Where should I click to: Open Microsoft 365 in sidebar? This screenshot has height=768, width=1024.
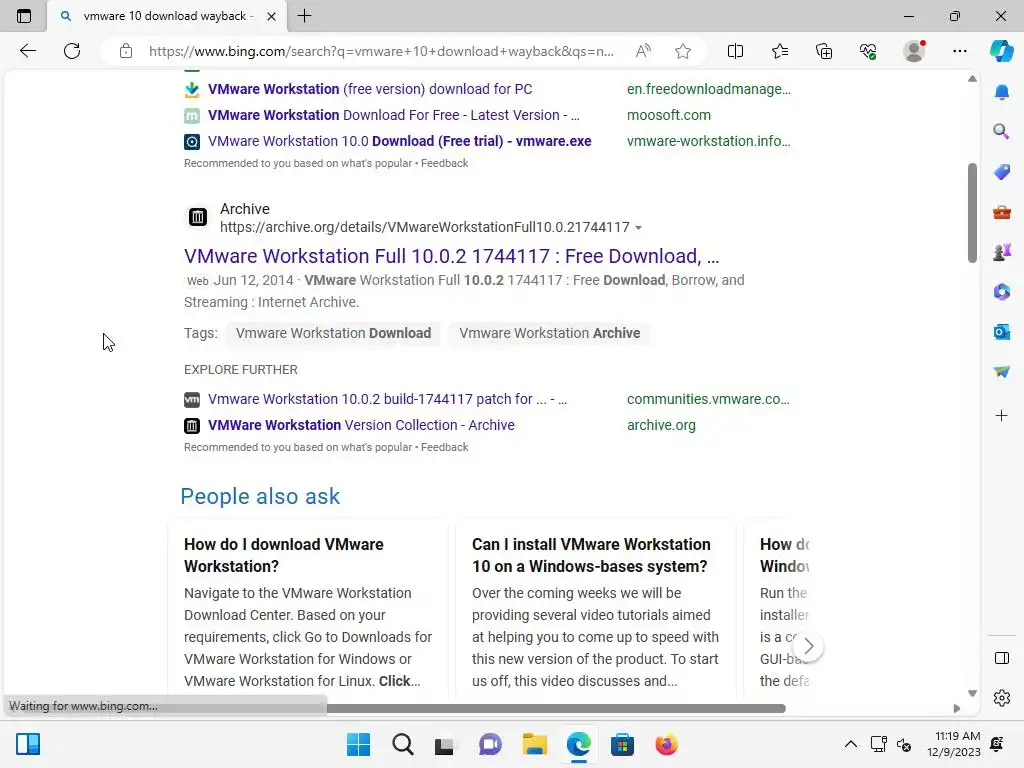[1002, 292]
